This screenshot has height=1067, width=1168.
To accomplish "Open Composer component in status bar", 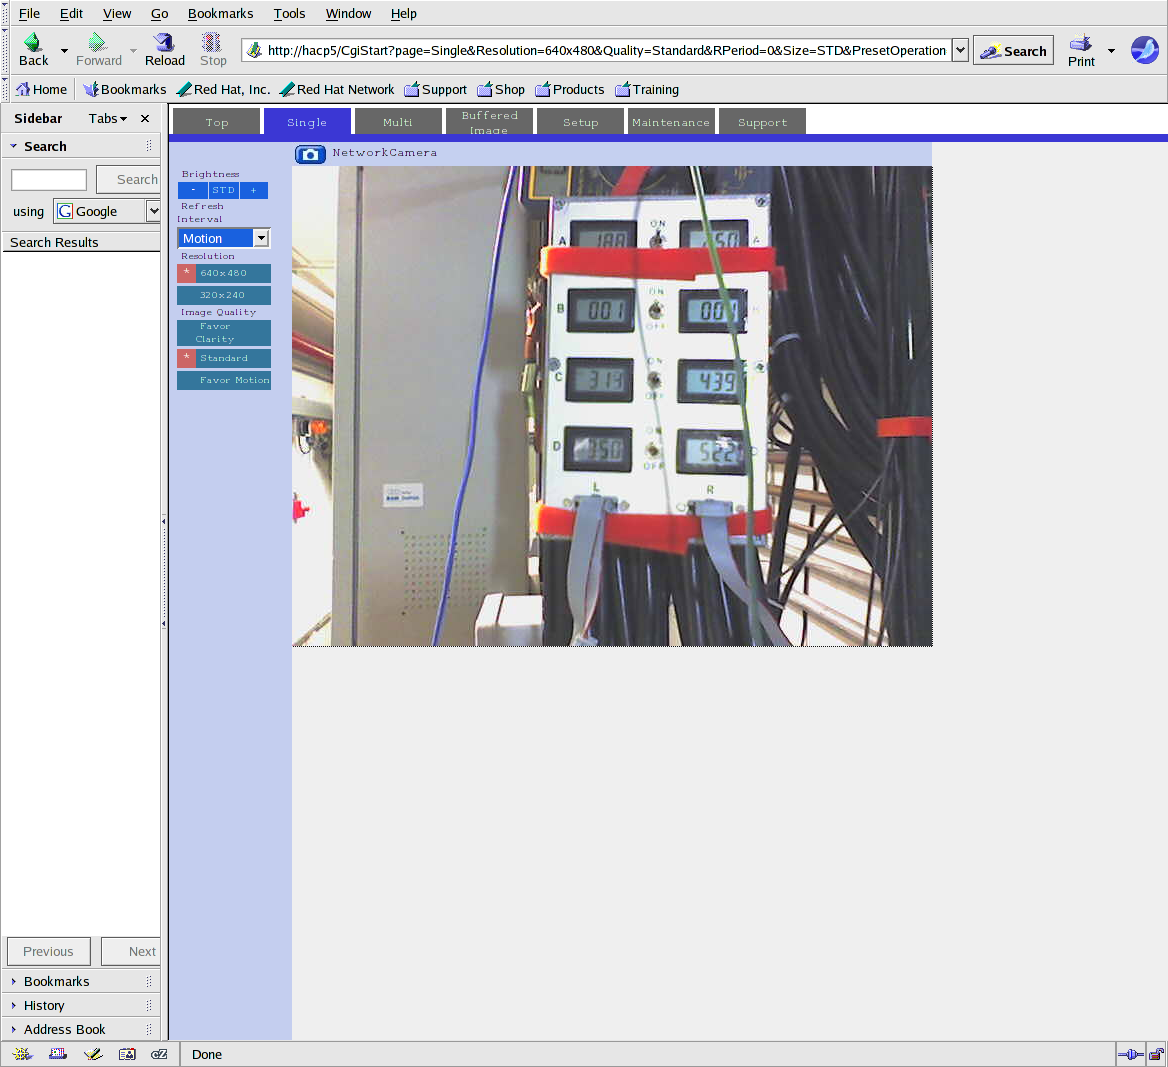I will click(93, 1054).
